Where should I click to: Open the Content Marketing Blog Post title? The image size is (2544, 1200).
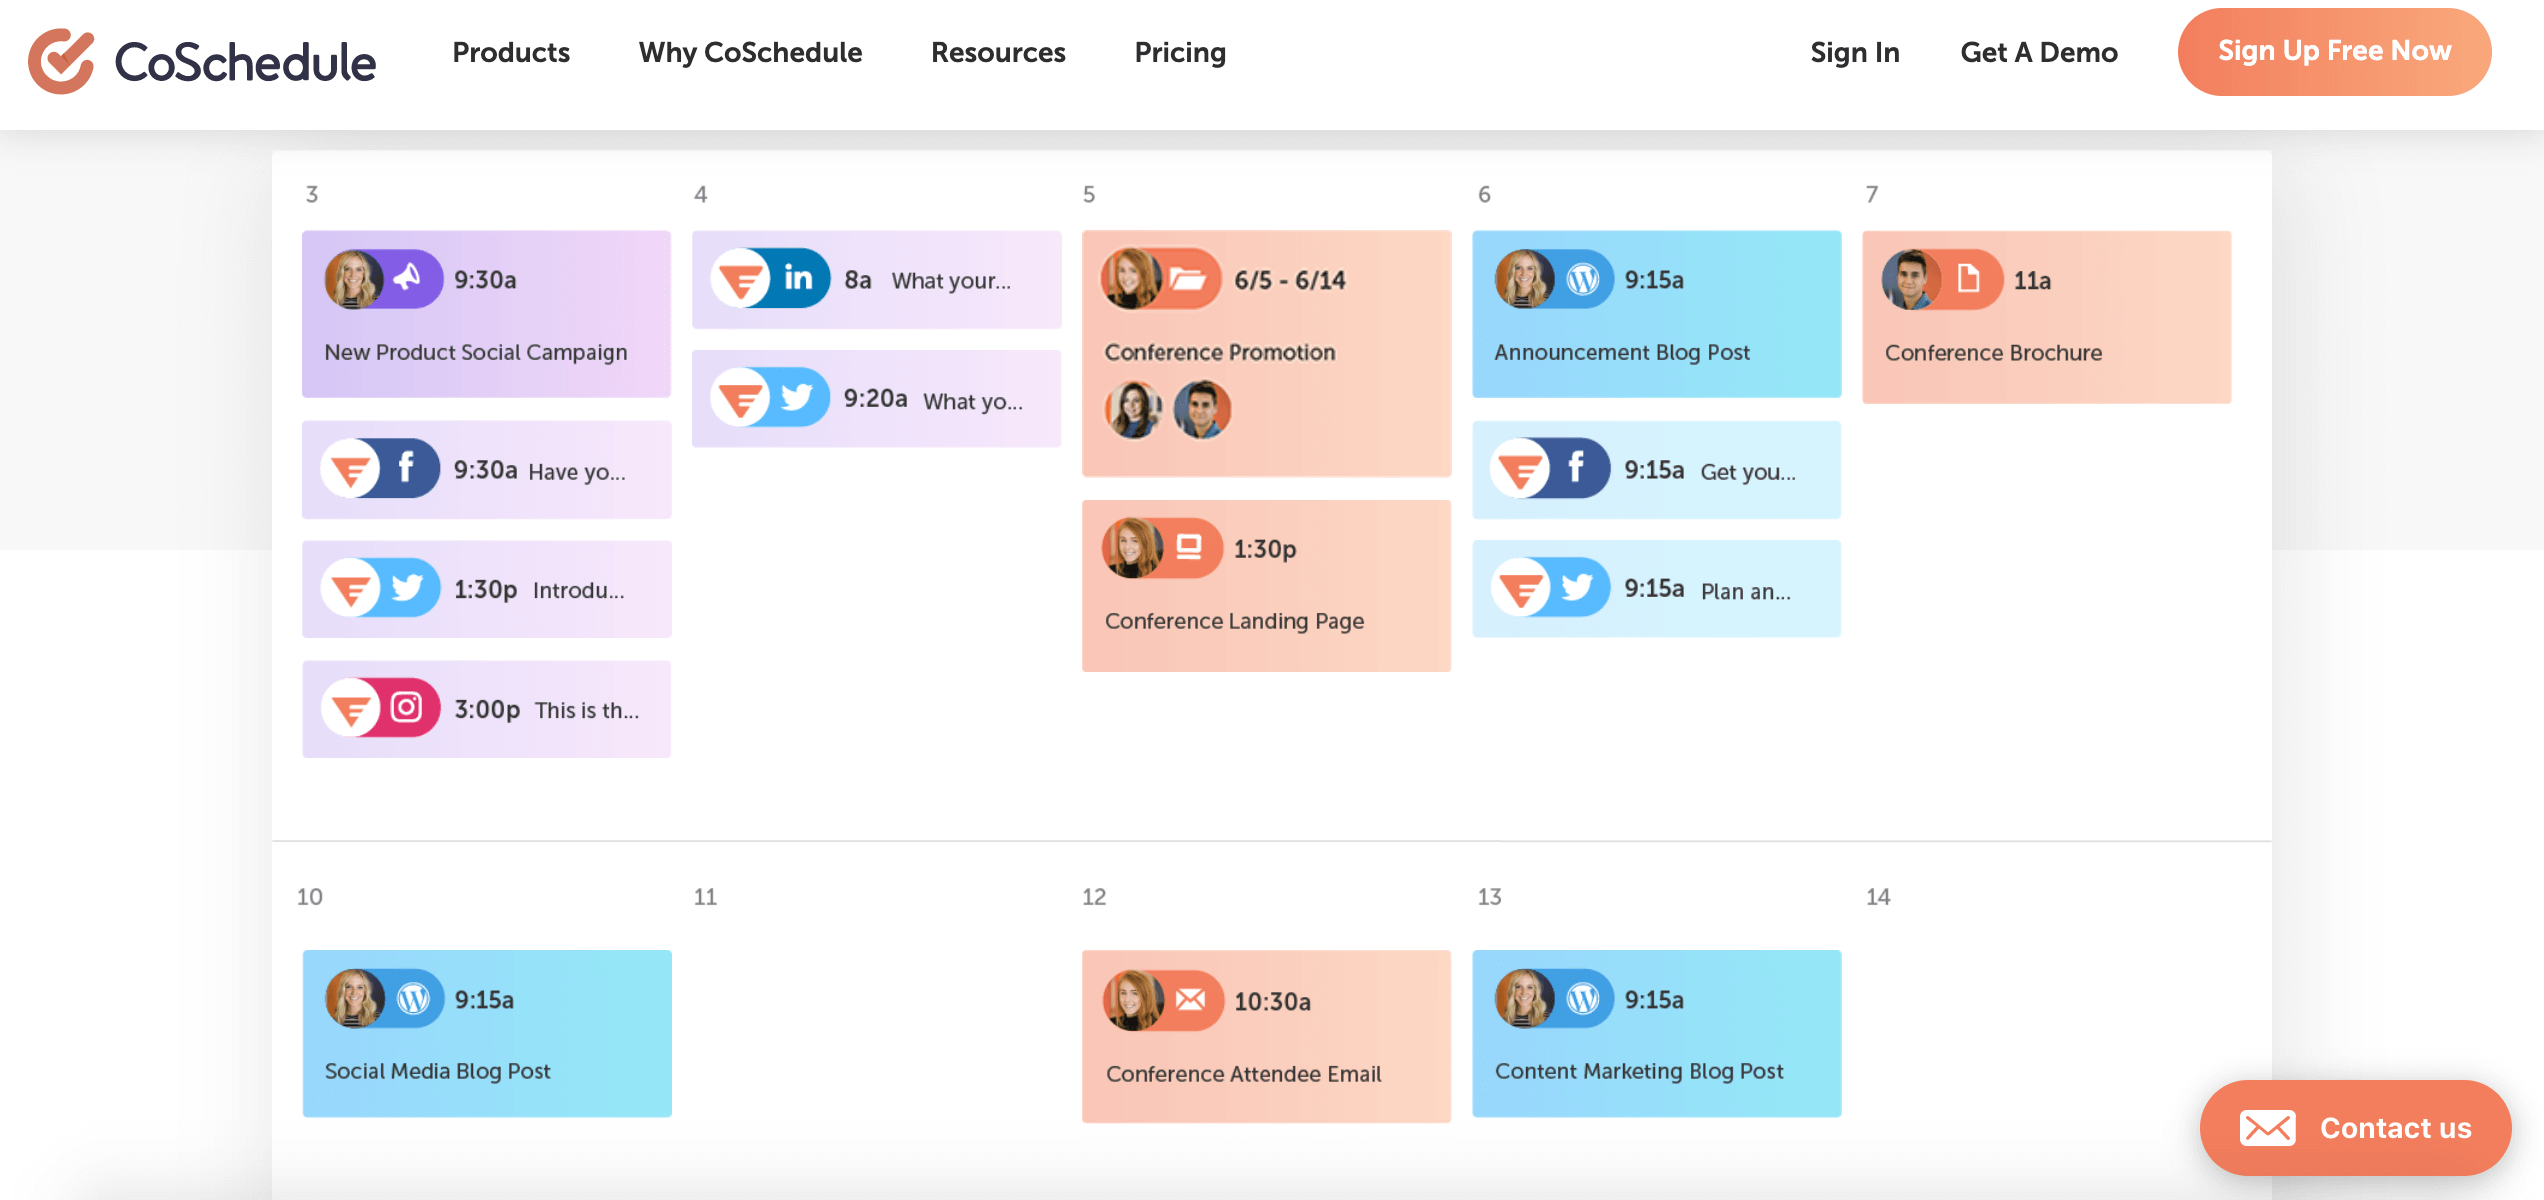(x=1639, y=1072)
